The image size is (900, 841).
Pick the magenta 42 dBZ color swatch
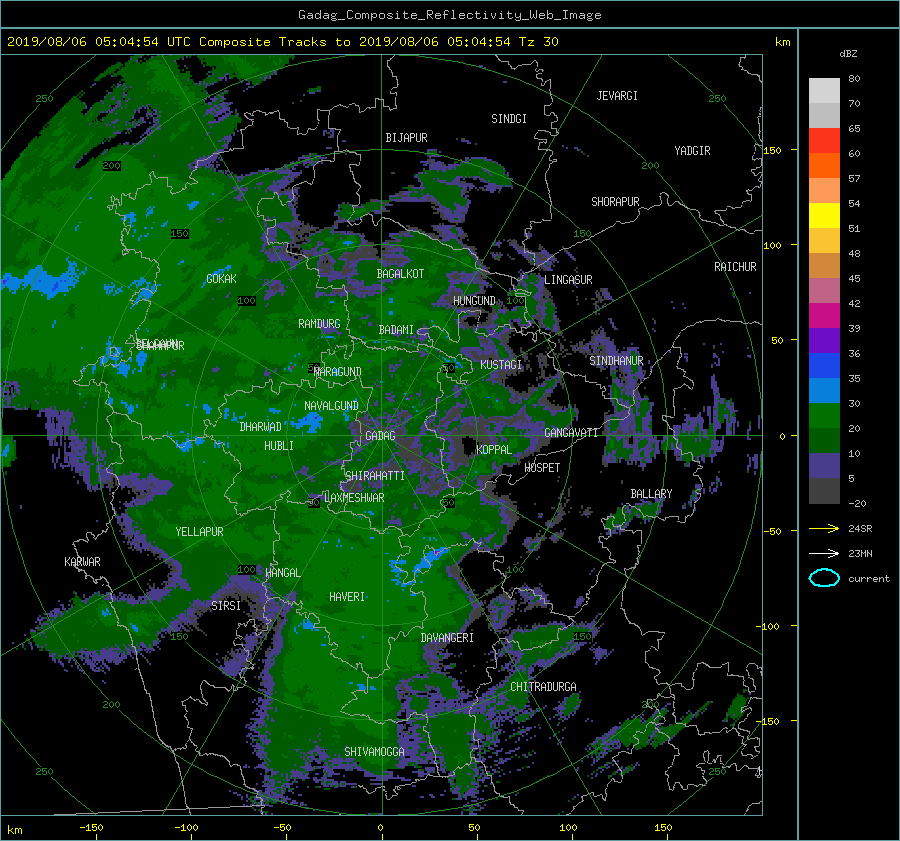point(824,315)
